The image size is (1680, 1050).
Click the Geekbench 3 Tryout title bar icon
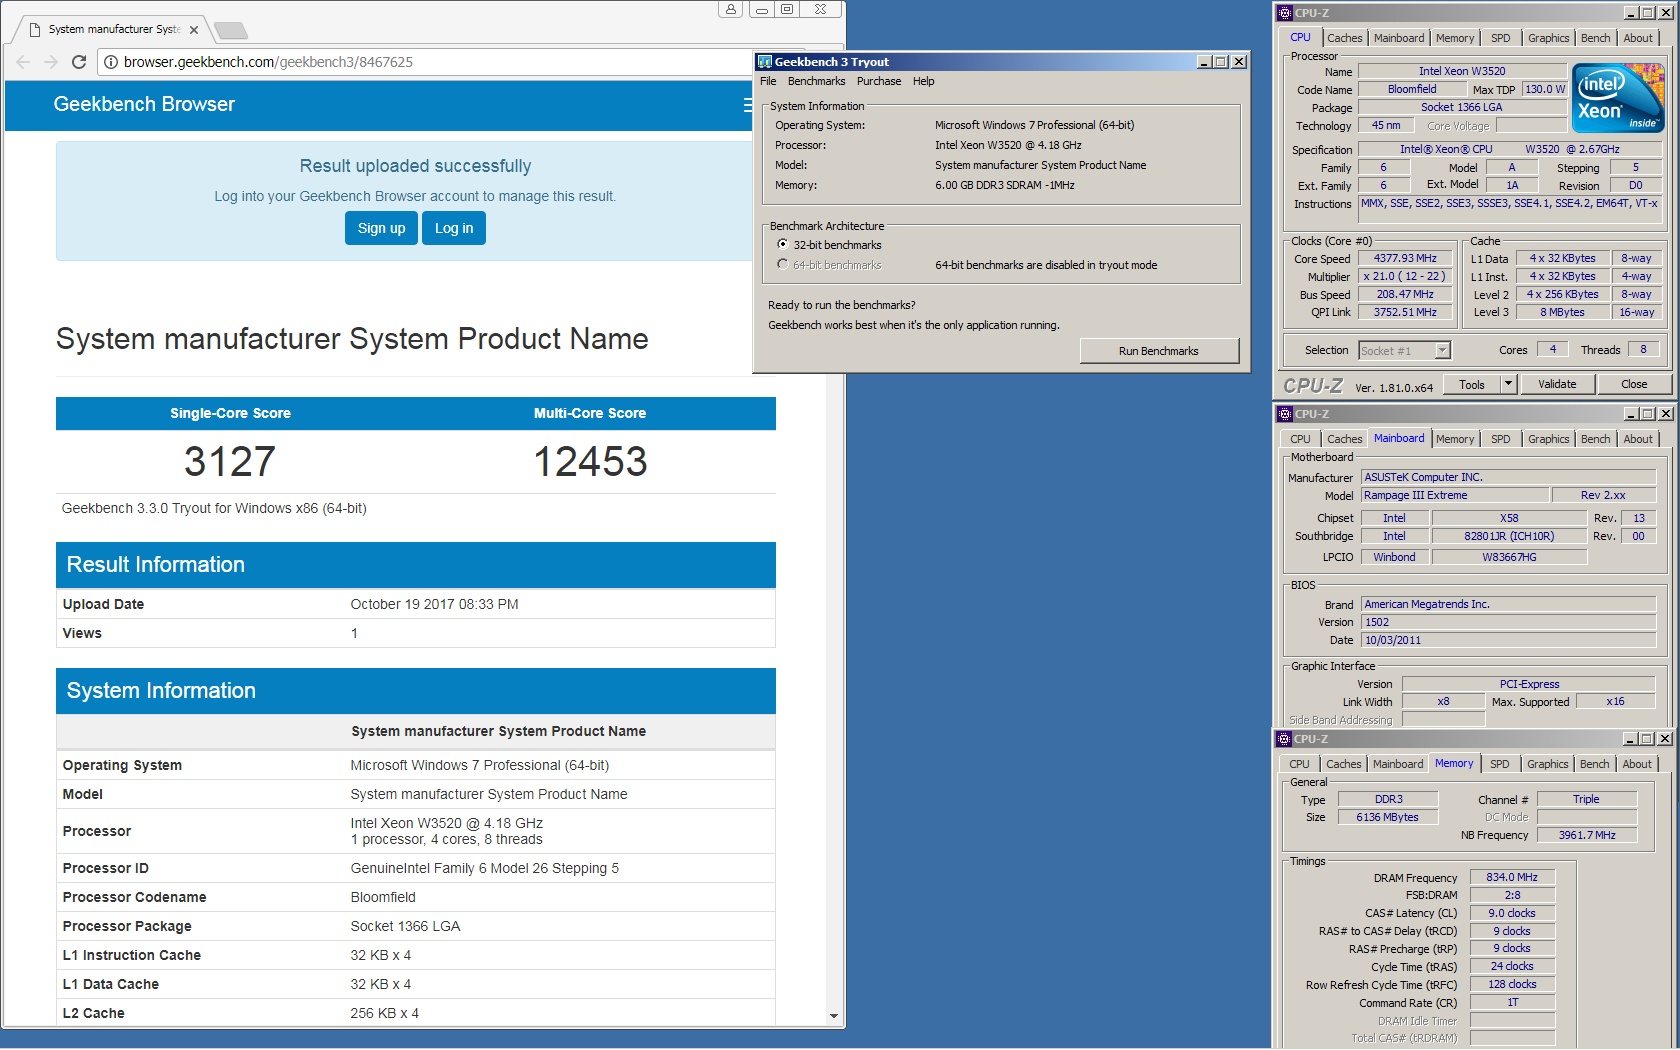point(765,62)
